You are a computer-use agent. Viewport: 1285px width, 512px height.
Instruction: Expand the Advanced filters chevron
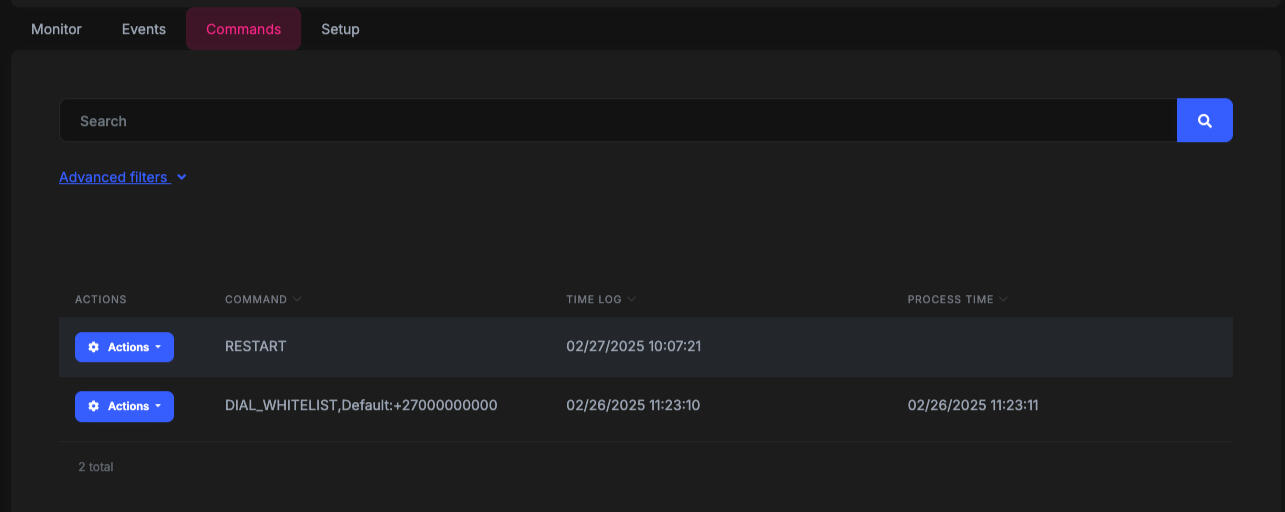click(x=181, y=178)
